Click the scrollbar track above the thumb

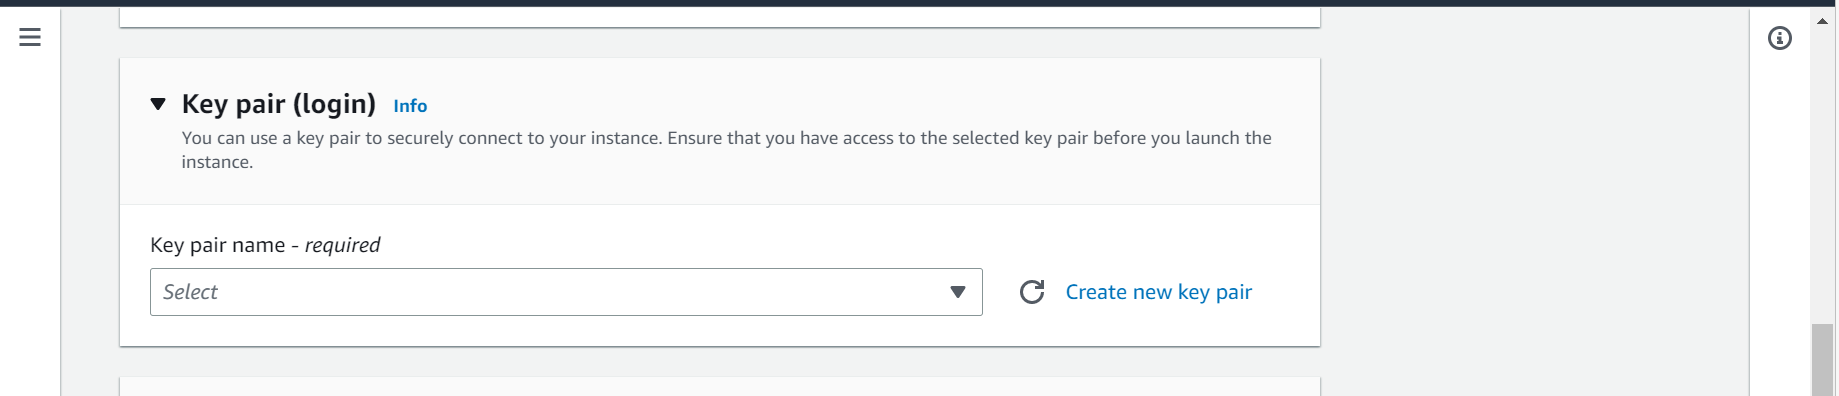coord(1822,176)
